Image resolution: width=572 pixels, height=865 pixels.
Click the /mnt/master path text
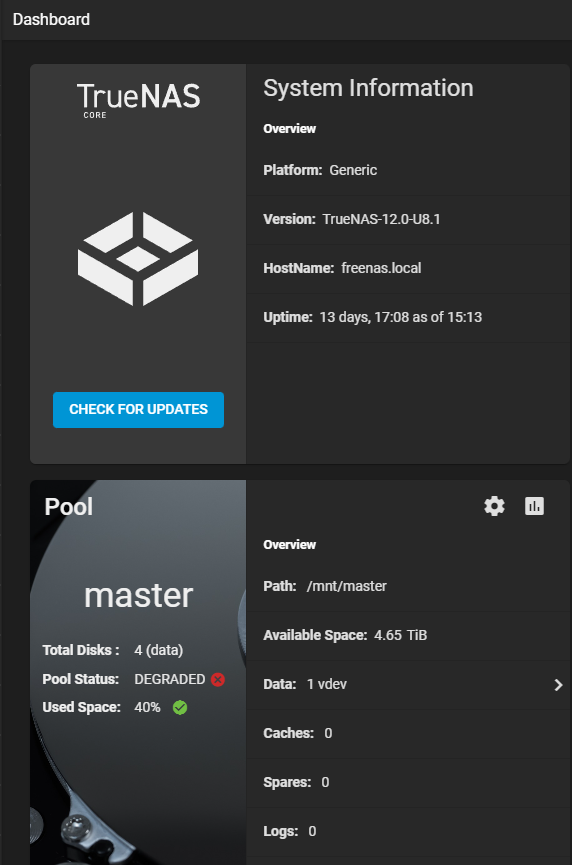point(346,586)
